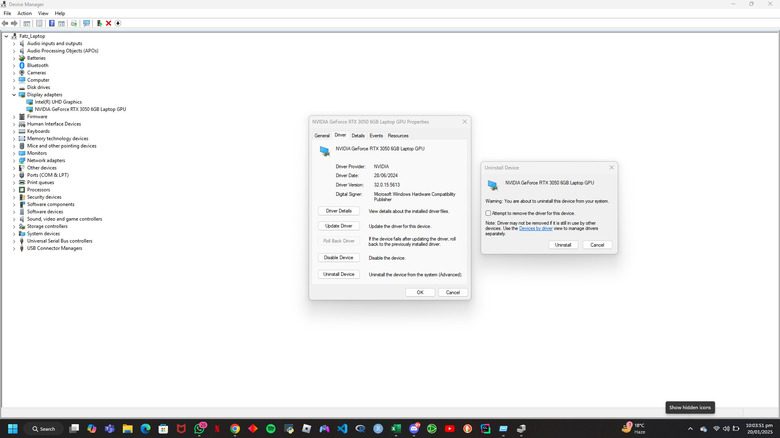Open the Help menu

pyautogui.click(x=60, y=13)
